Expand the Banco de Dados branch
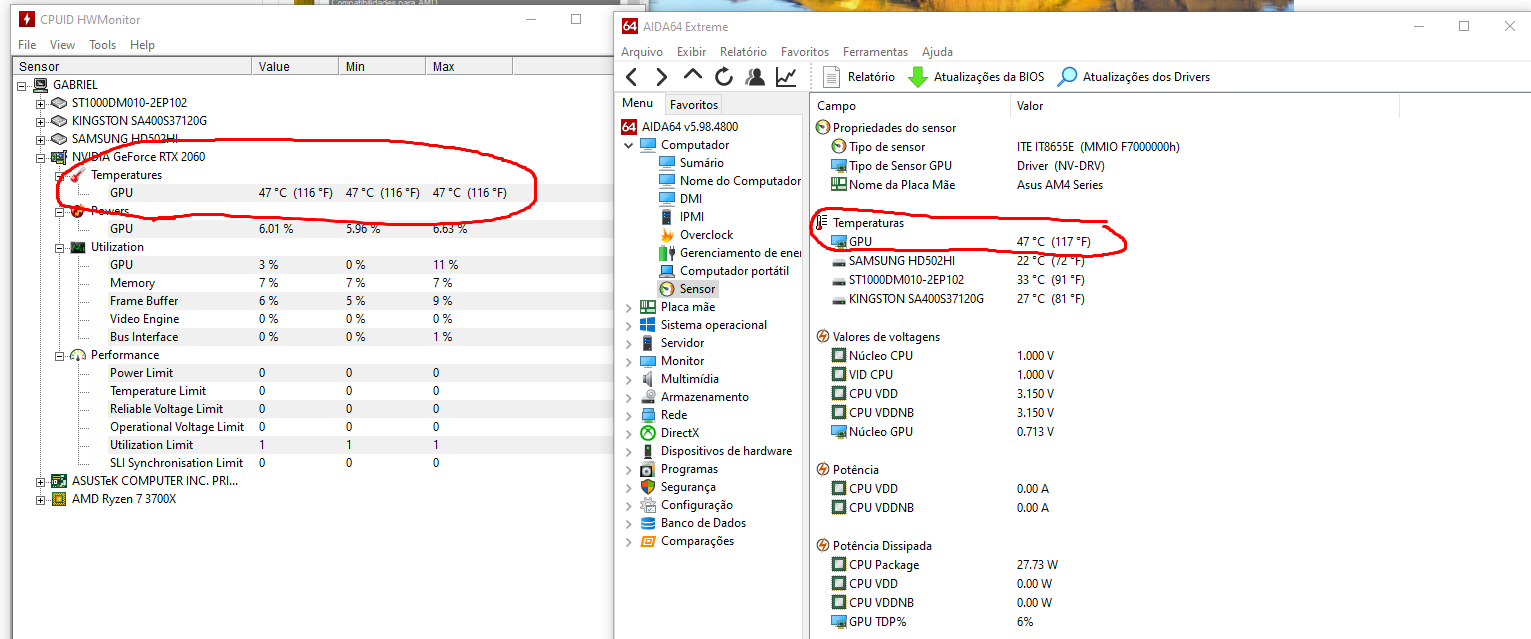 629,523
